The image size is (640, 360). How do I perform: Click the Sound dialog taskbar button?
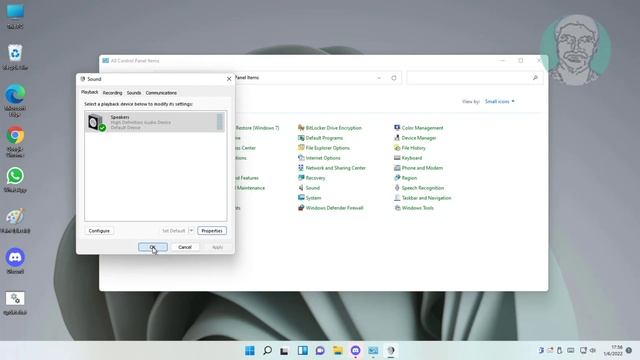coord(391,350)
